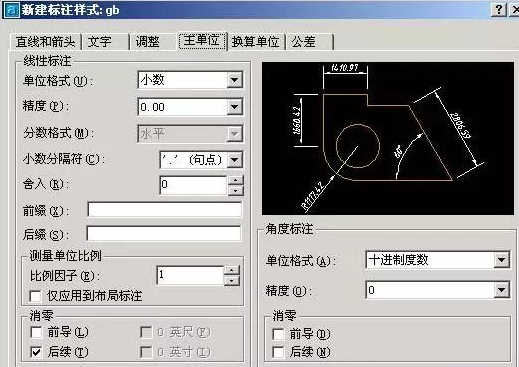
Task: Click the 后缀(S) text field
Action: pos(164,234)
